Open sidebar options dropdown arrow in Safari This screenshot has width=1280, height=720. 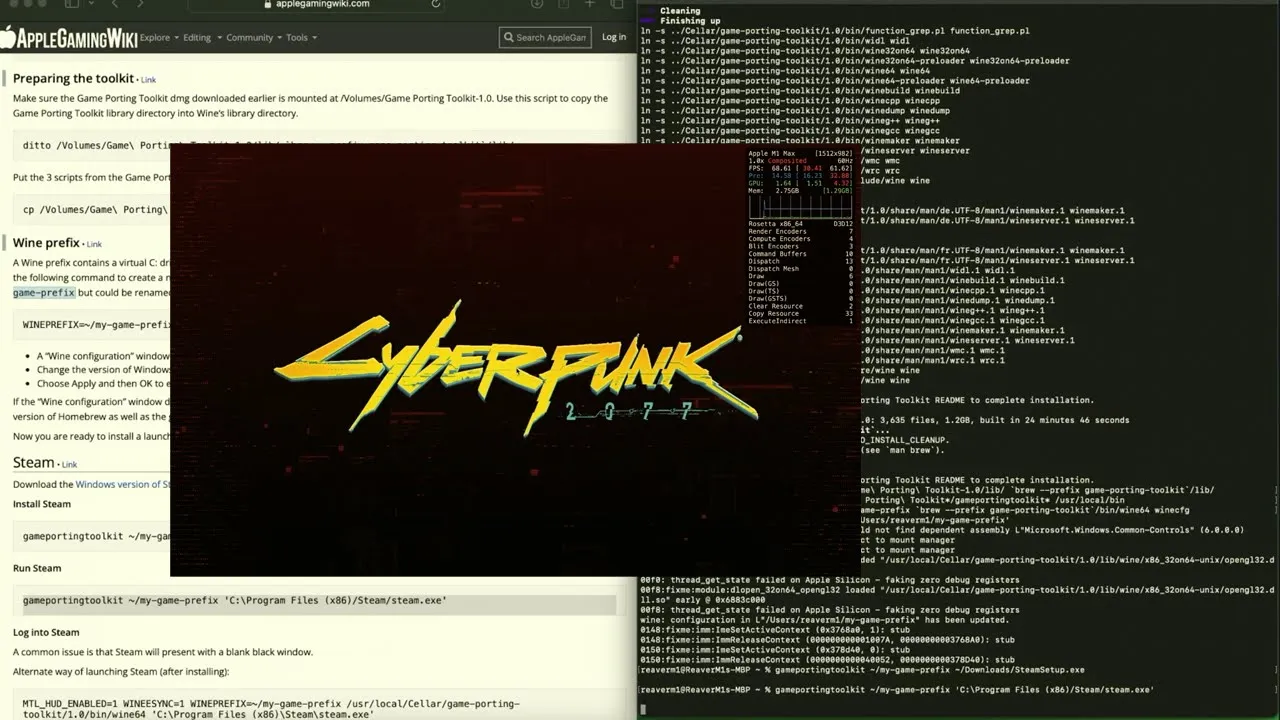90,4
